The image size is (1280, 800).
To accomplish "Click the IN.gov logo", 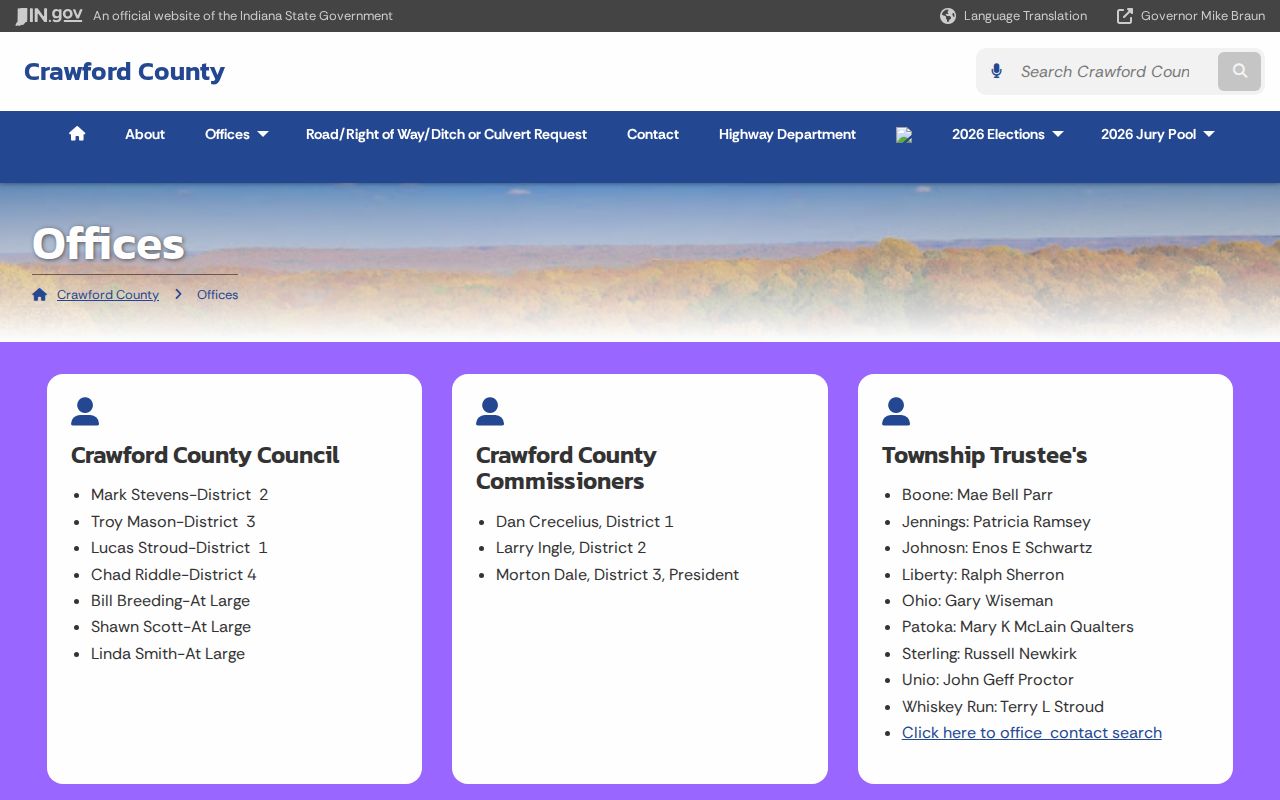I will click(49, 16).
